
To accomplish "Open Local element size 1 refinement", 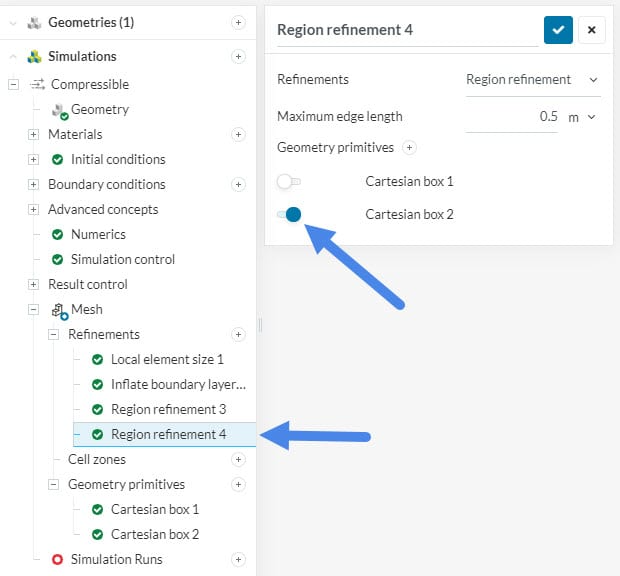I will [167, 359].
